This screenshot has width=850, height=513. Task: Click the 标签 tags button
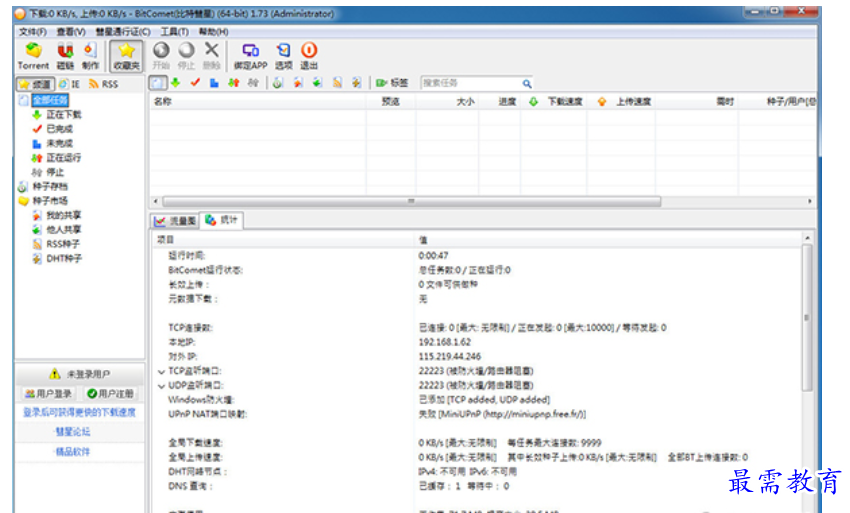392,83
